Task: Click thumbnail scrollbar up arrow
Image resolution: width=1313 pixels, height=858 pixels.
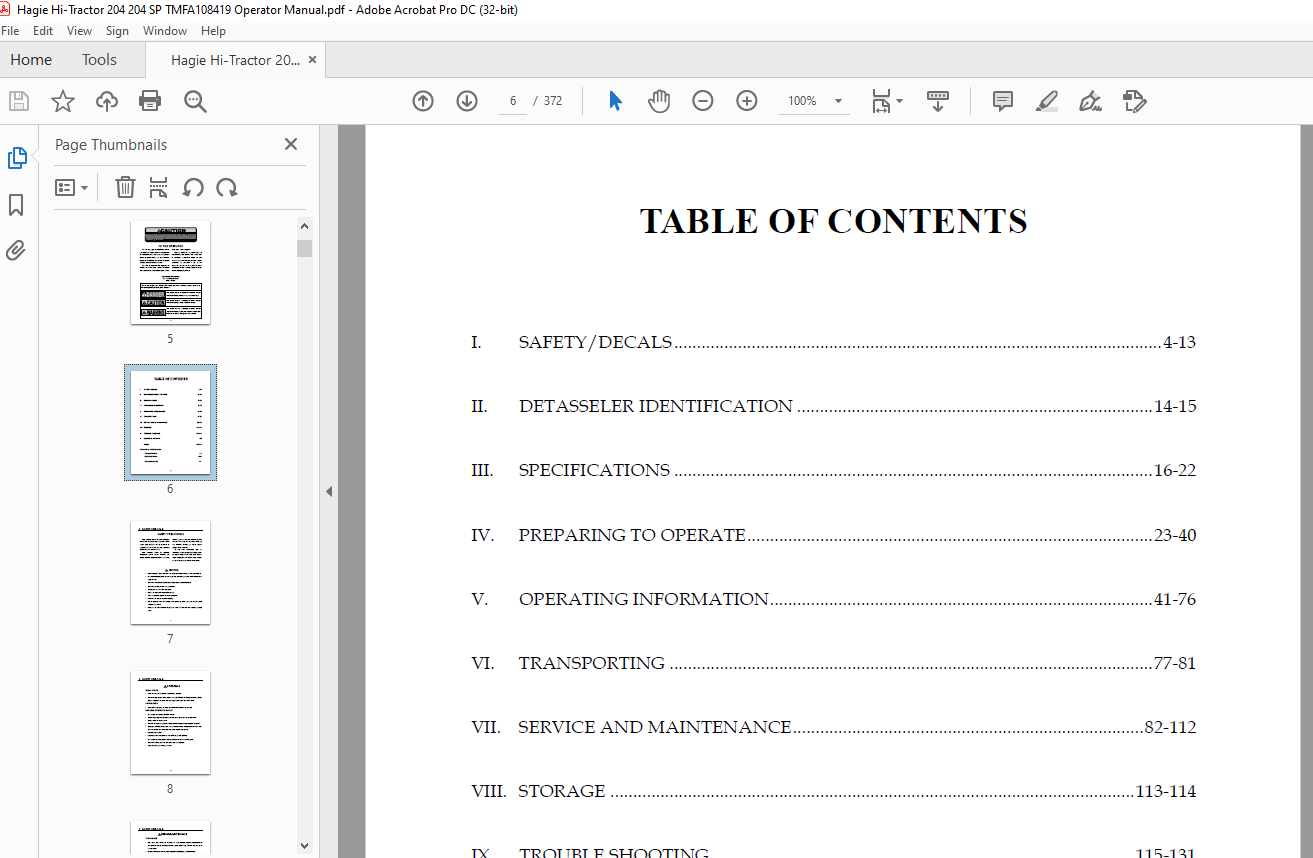Action: (x=305, y=224)
